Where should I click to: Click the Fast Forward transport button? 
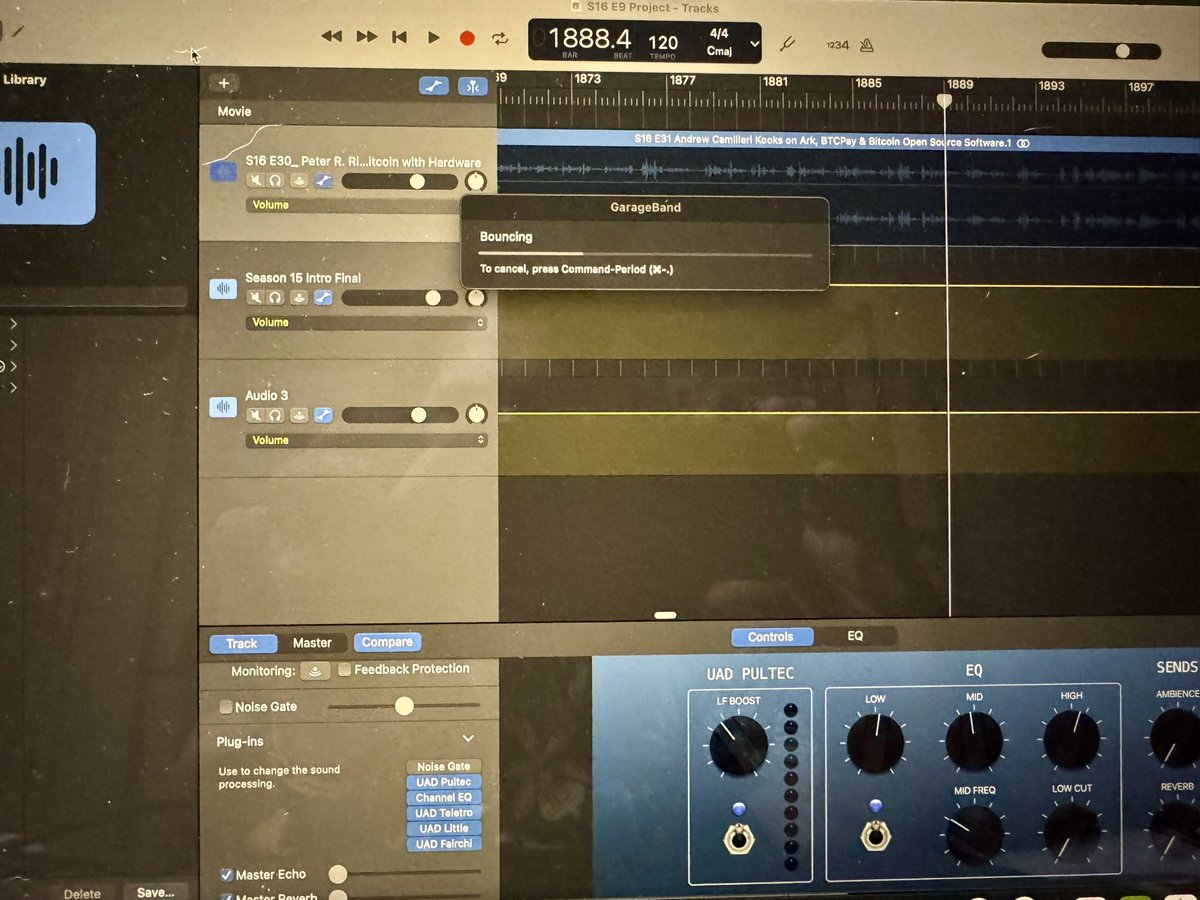pos(367,37)
